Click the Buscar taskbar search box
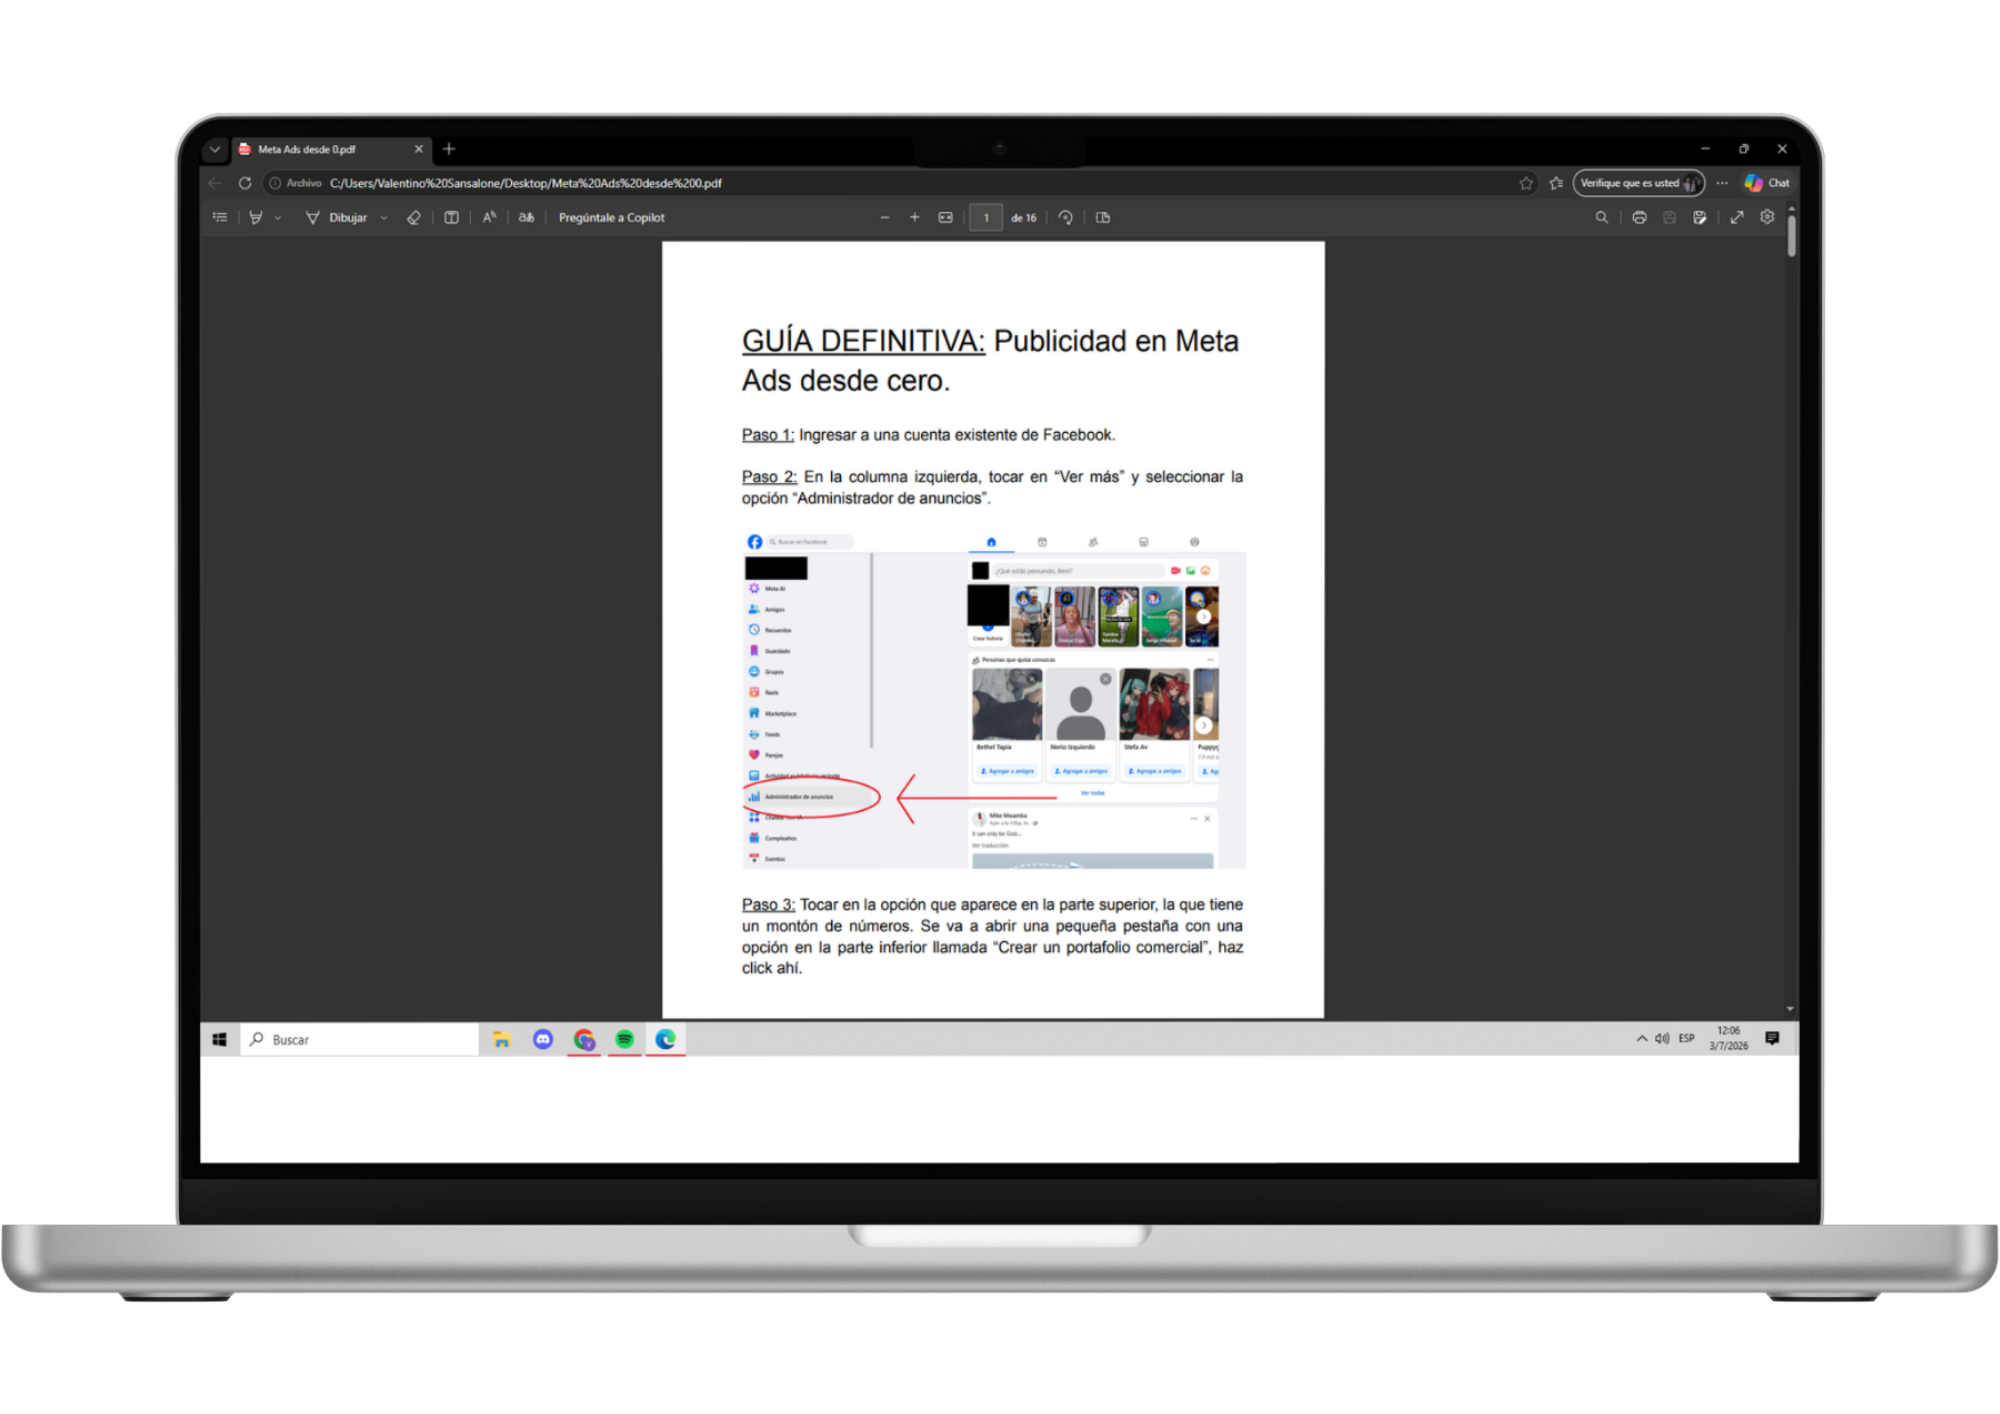The height and width of the screenshot is (1414, 2000). [360, 1040]
